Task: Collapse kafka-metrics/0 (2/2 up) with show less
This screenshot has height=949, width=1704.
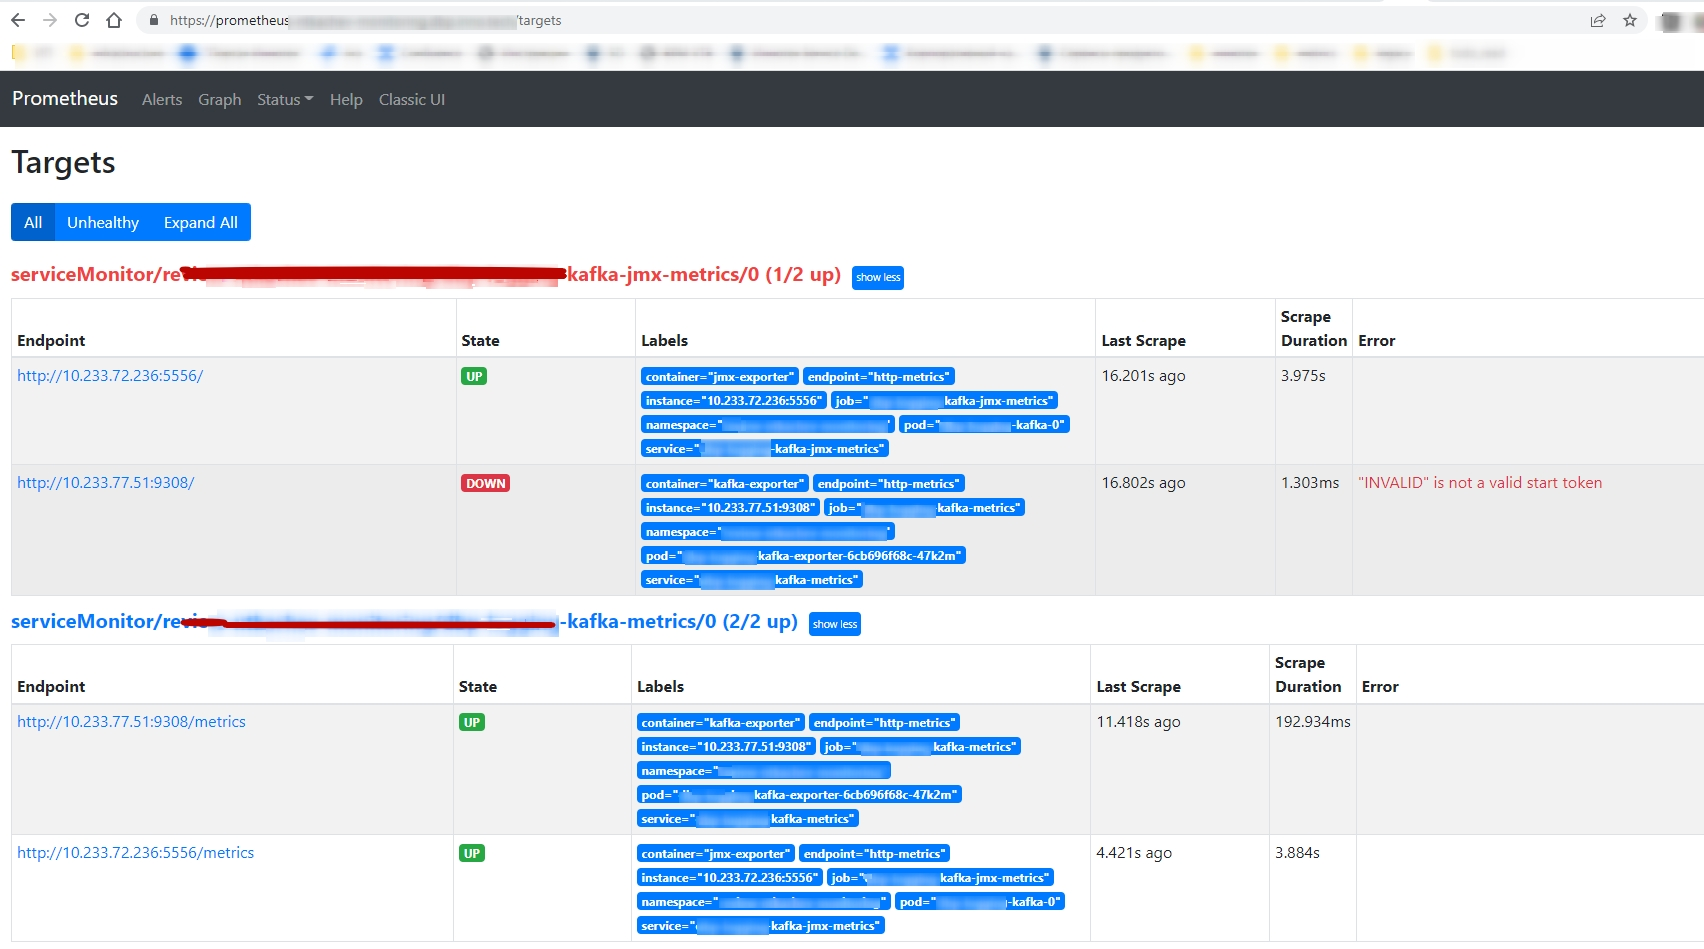Action: tap(835, 624)
